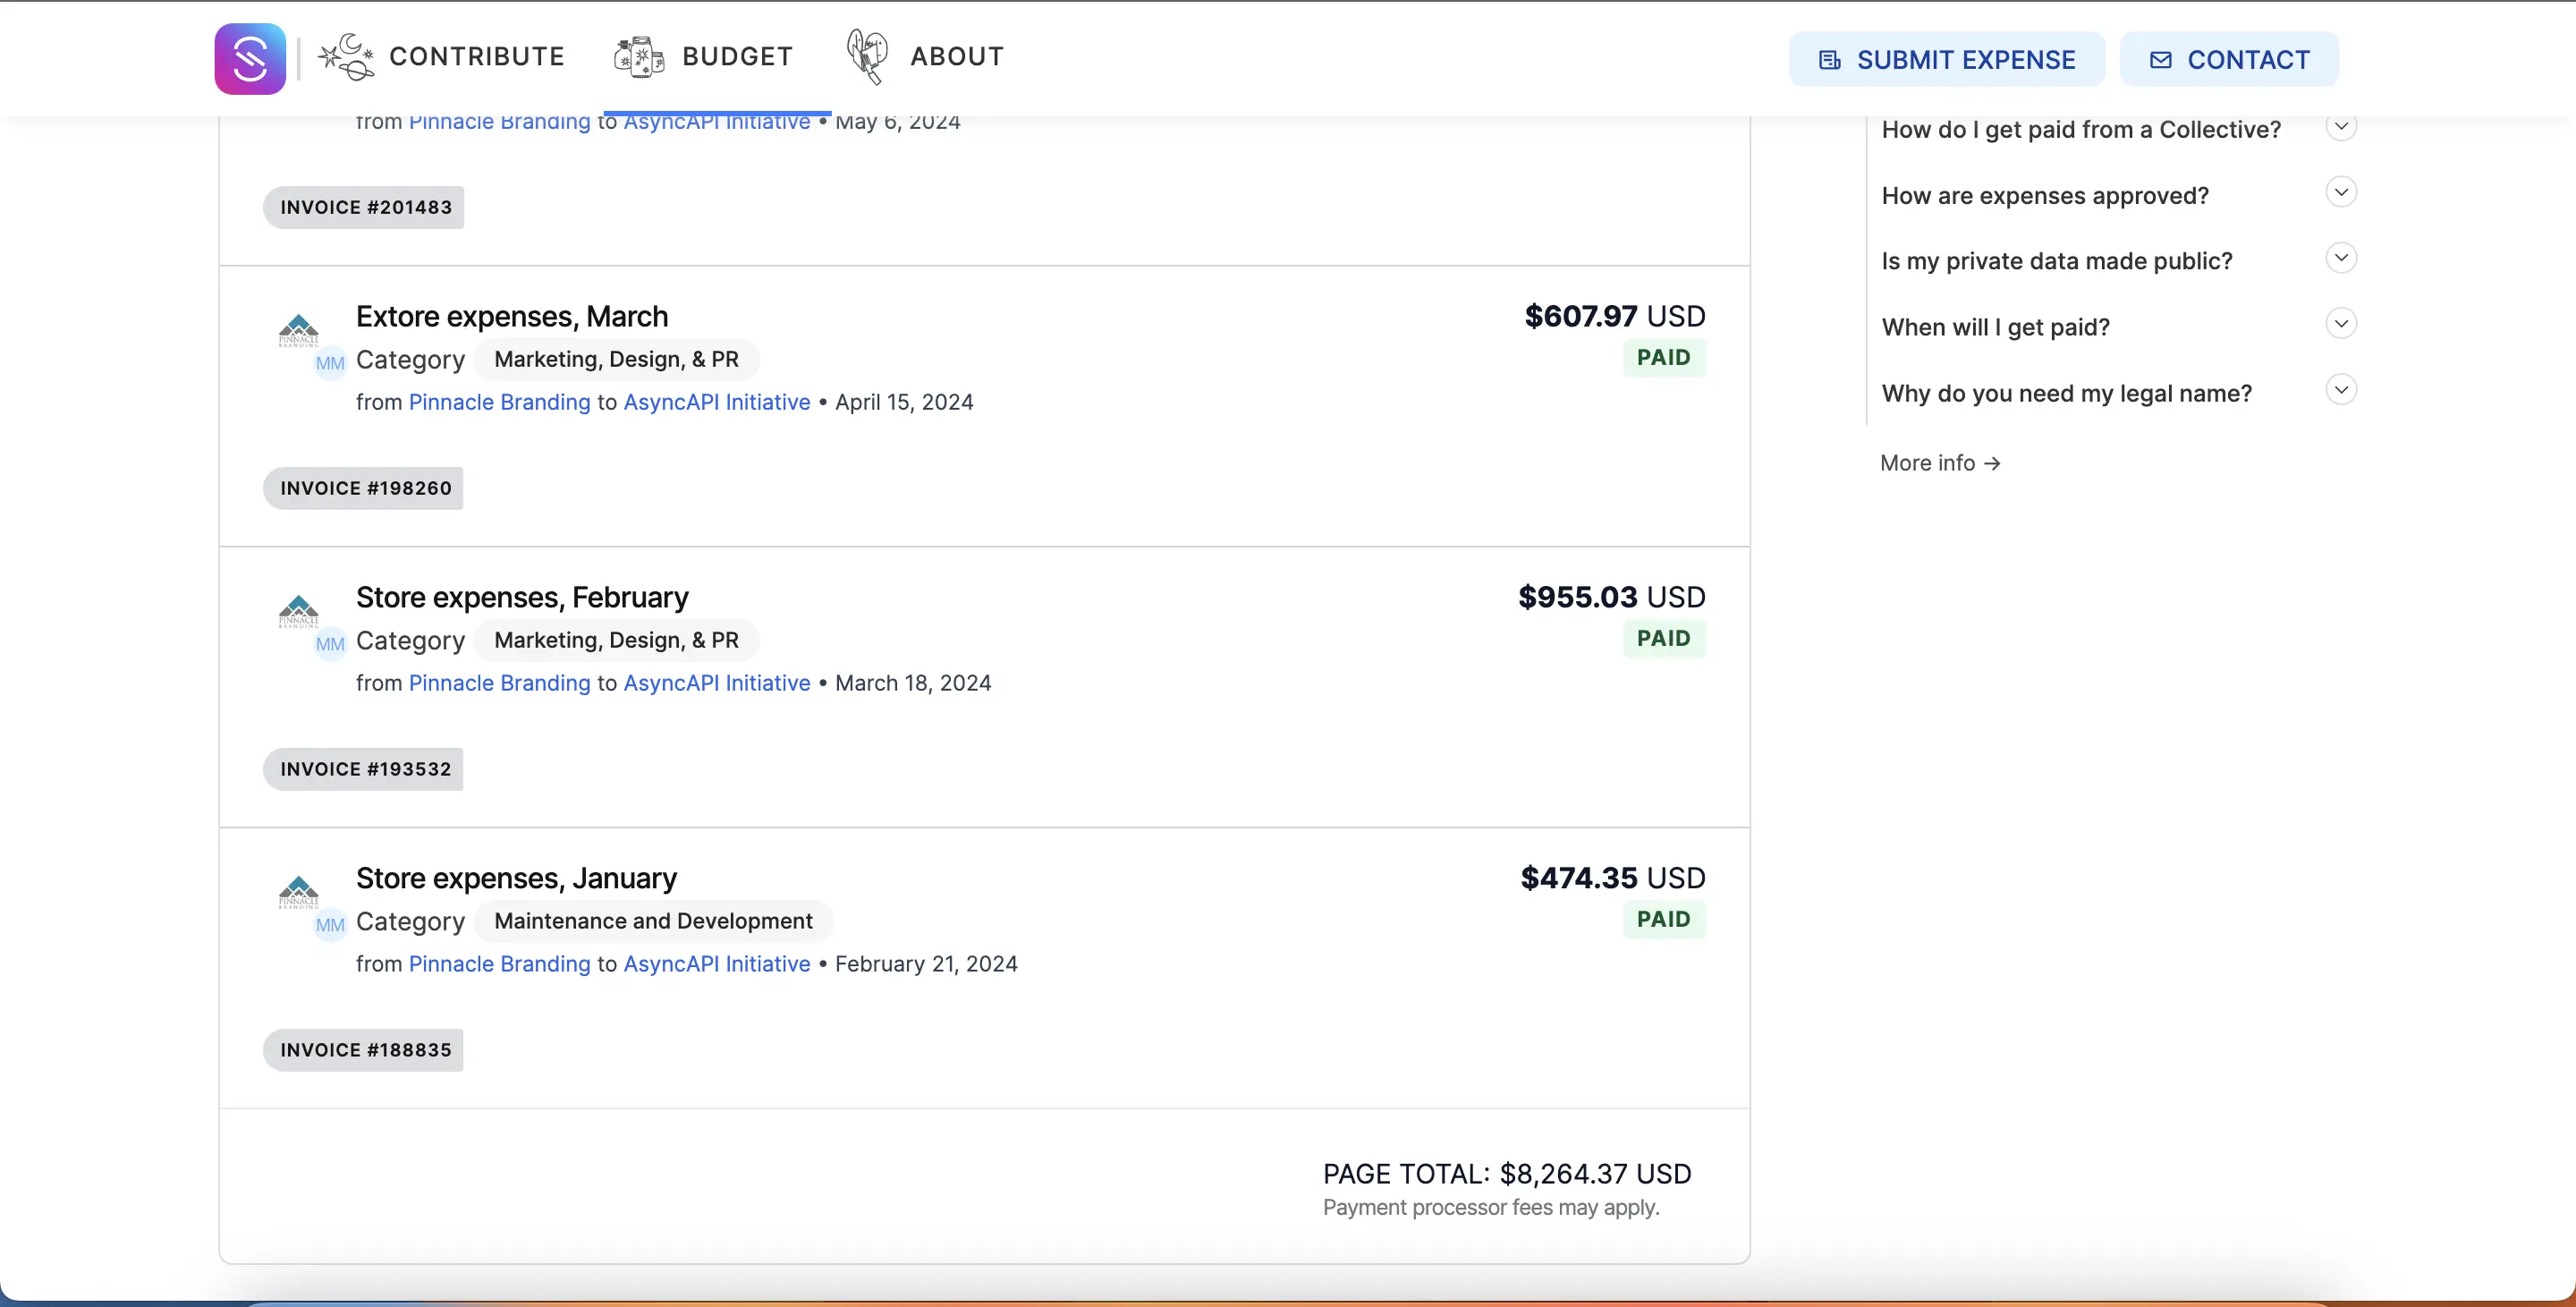2576x1307 pixels.
Task: Expand 'When will I get paid?' chevron
Action: [x=2340, y=324]
